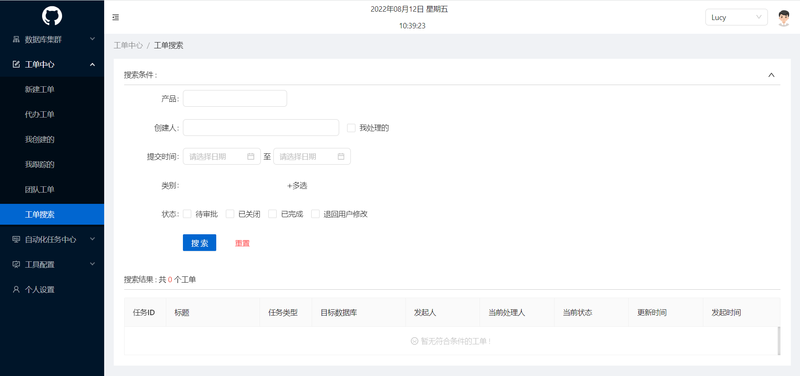Collapse the 工单中心 menu chevron
Image resolution: width=800 pixels, height=376 pixels.
(92, 64)
